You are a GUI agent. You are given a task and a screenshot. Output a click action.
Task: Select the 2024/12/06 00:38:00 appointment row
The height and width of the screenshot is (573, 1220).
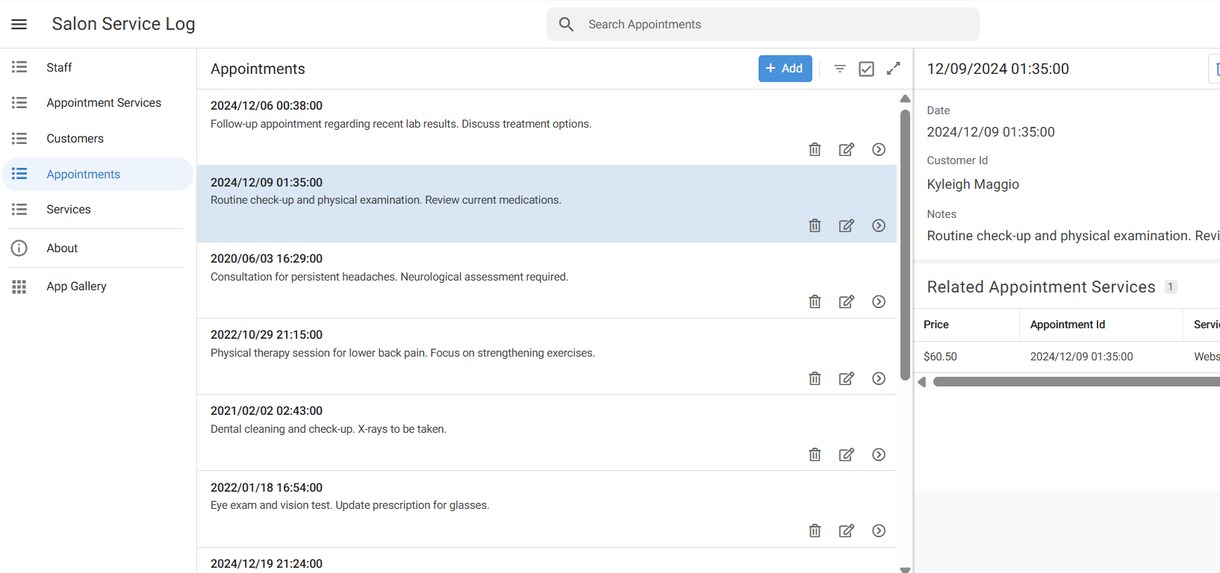(x=546, y=127)
